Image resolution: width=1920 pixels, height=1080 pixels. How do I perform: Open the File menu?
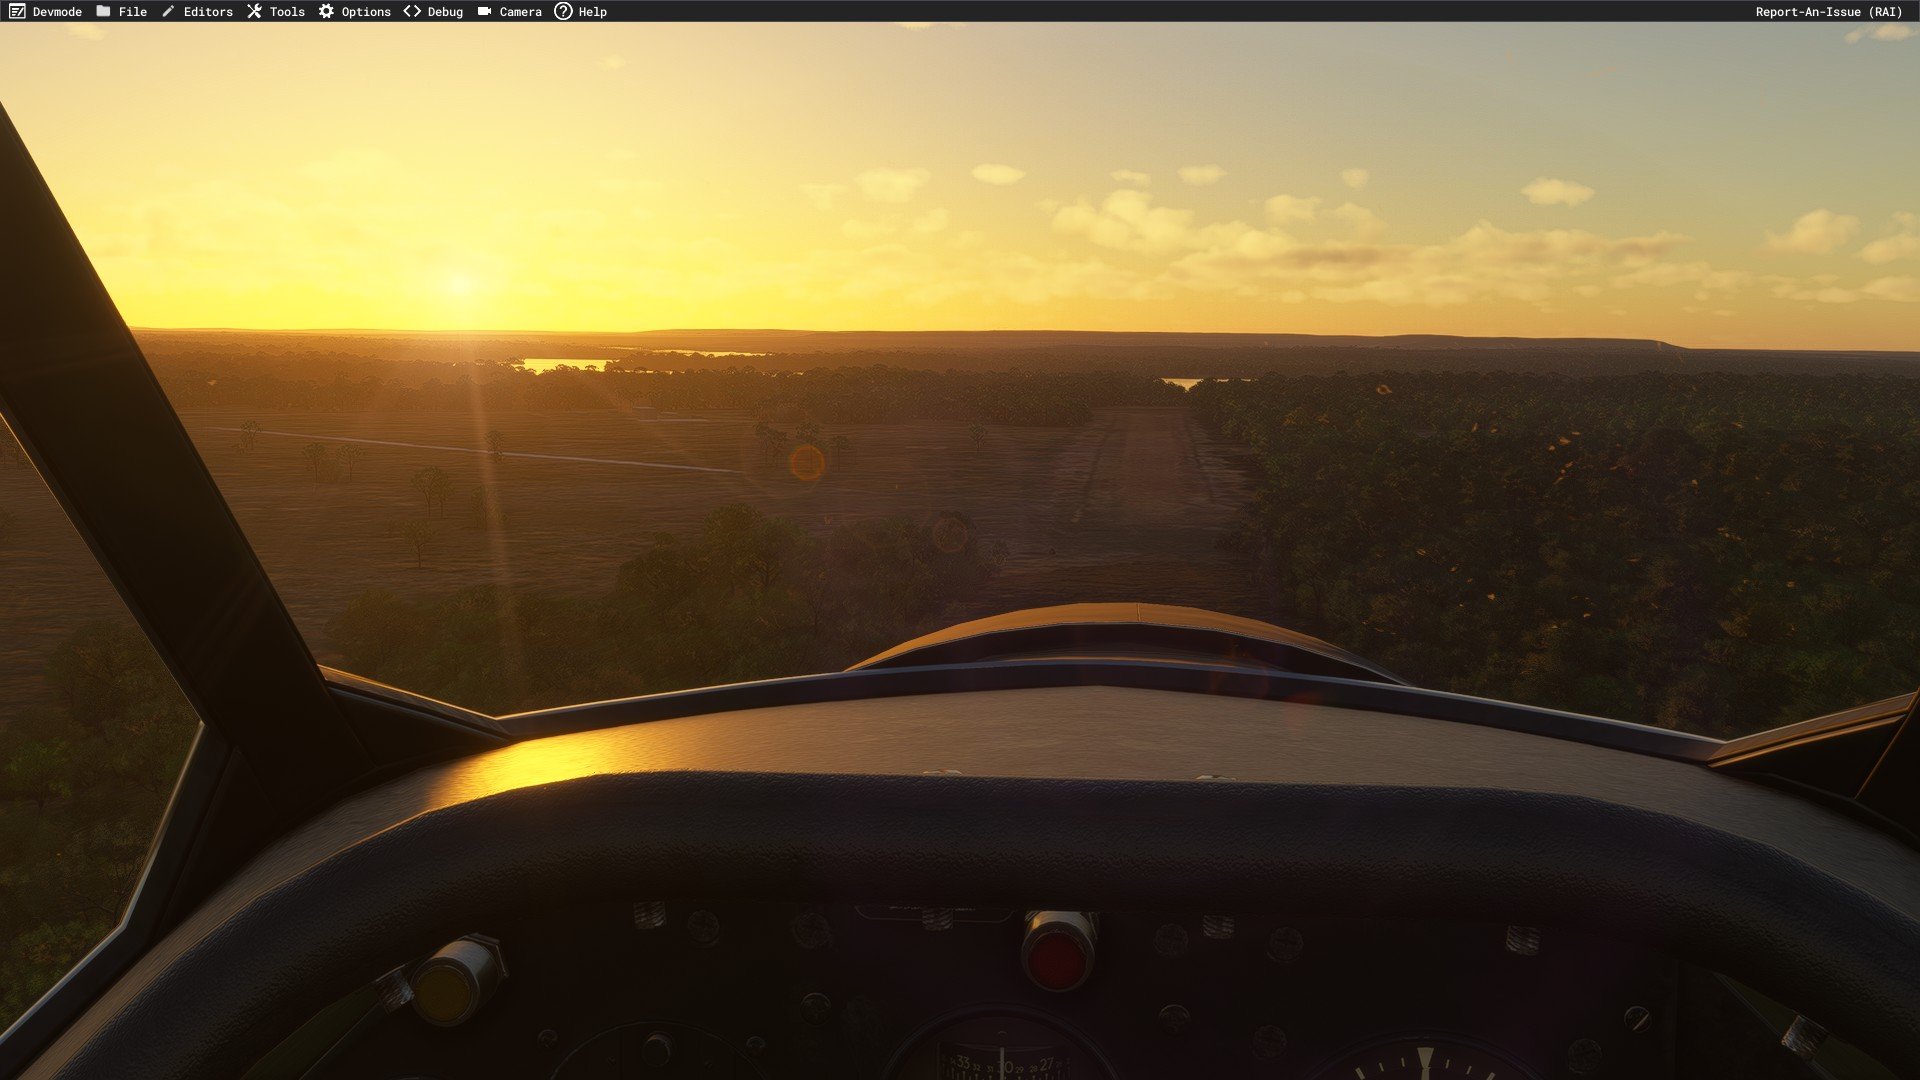coord(132,12)
